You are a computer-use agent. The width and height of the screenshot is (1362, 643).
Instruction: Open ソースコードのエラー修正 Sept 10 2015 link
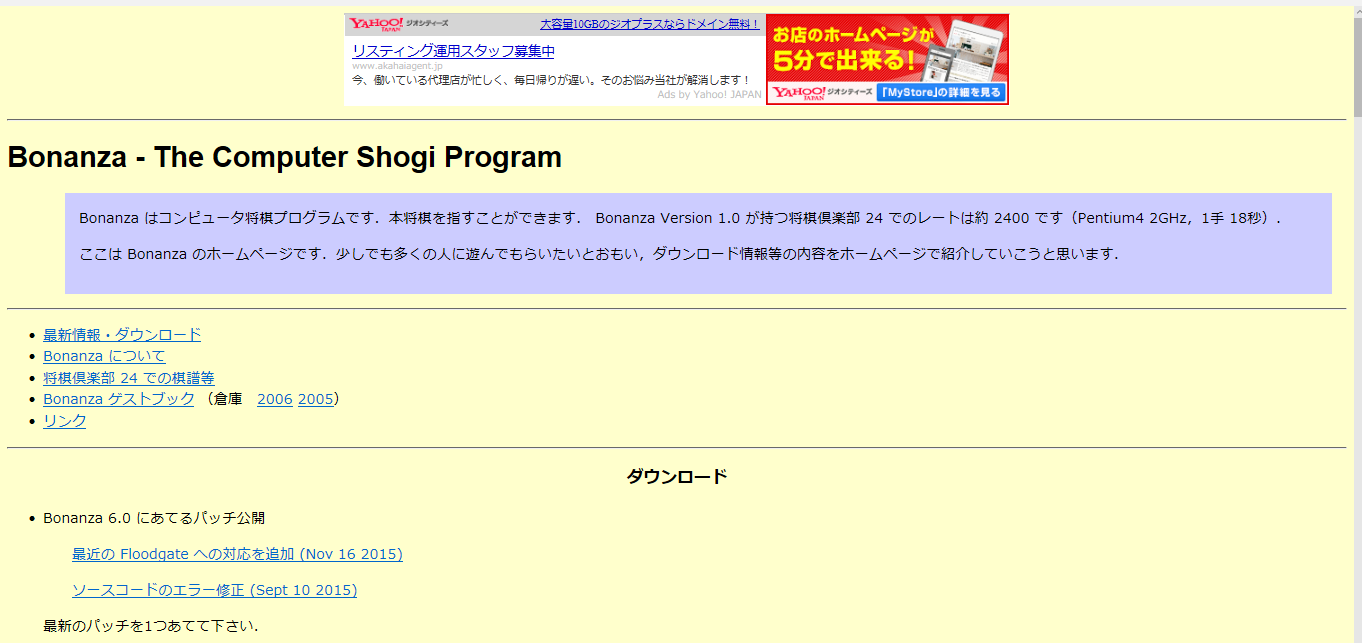(x=214, y=590)
